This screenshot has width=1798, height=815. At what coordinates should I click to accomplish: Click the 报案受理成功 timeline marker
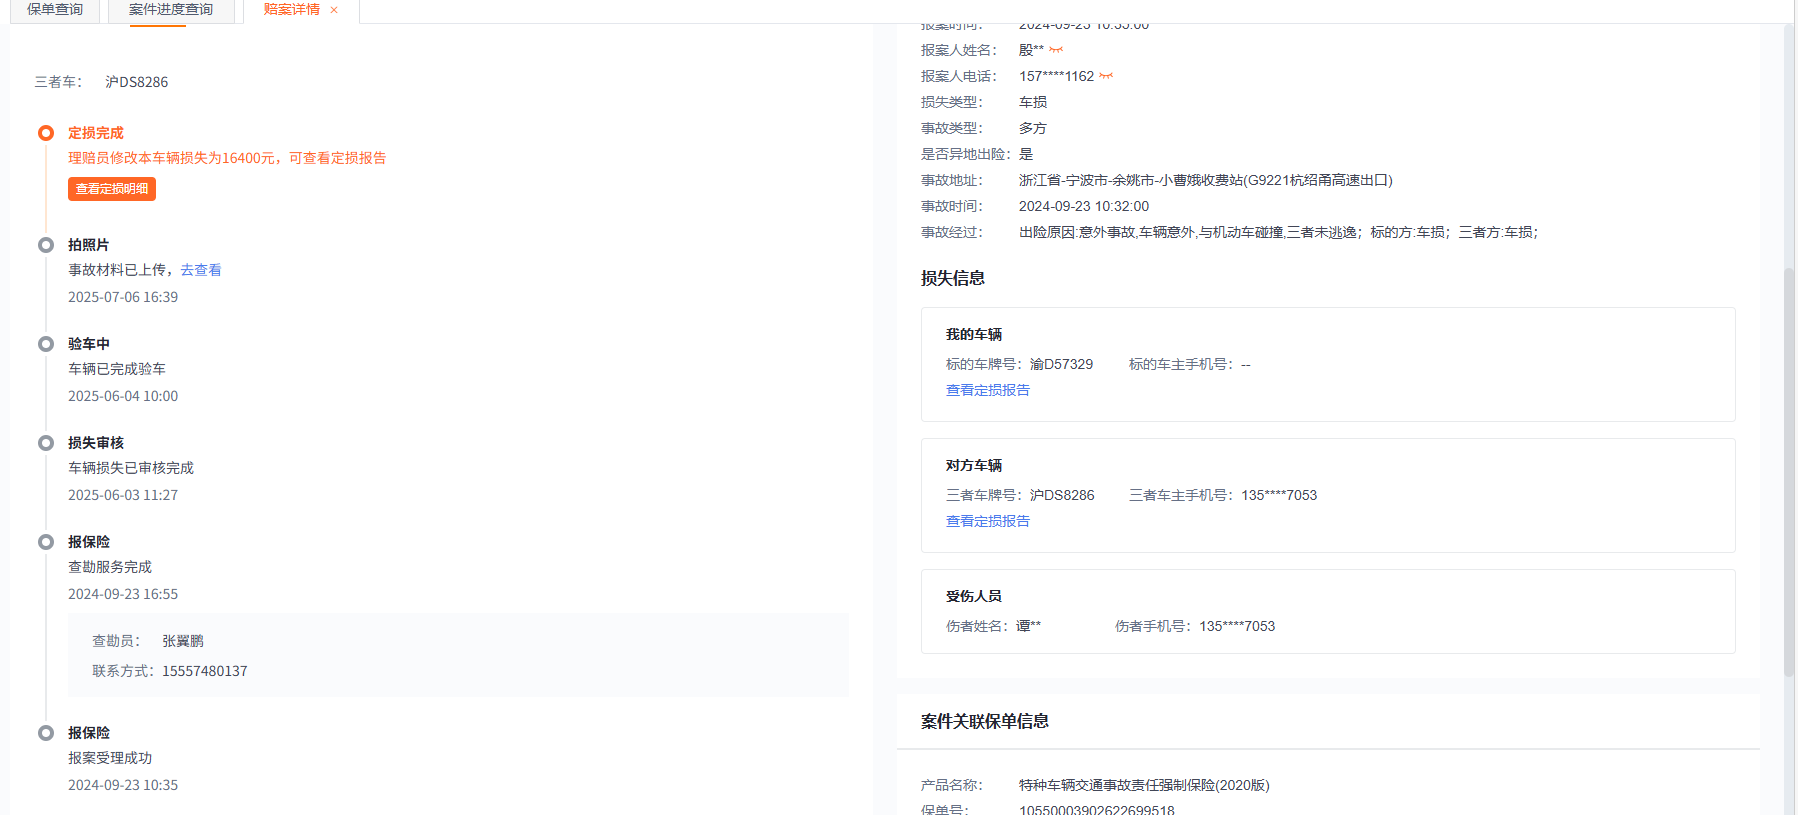tap(46, 733)
